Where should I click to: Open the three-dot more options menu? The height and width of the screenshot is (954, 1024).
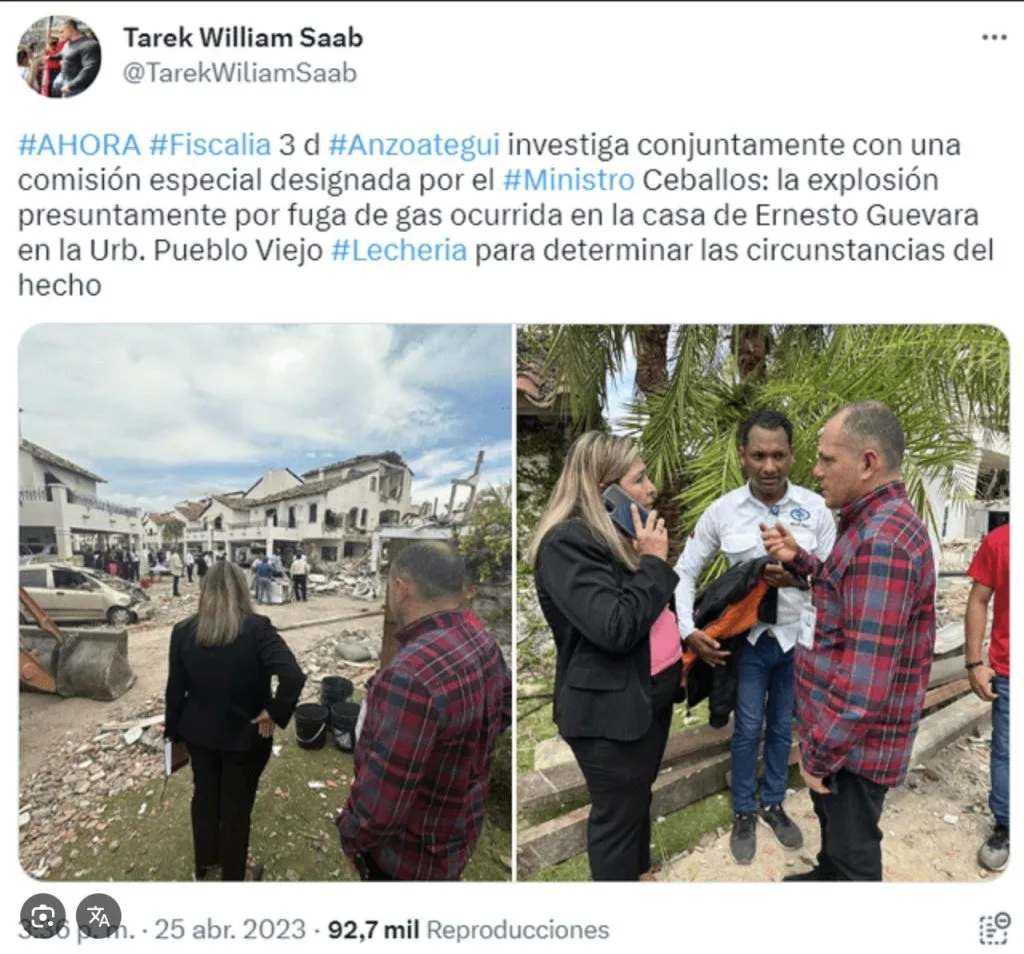point(994,38)
